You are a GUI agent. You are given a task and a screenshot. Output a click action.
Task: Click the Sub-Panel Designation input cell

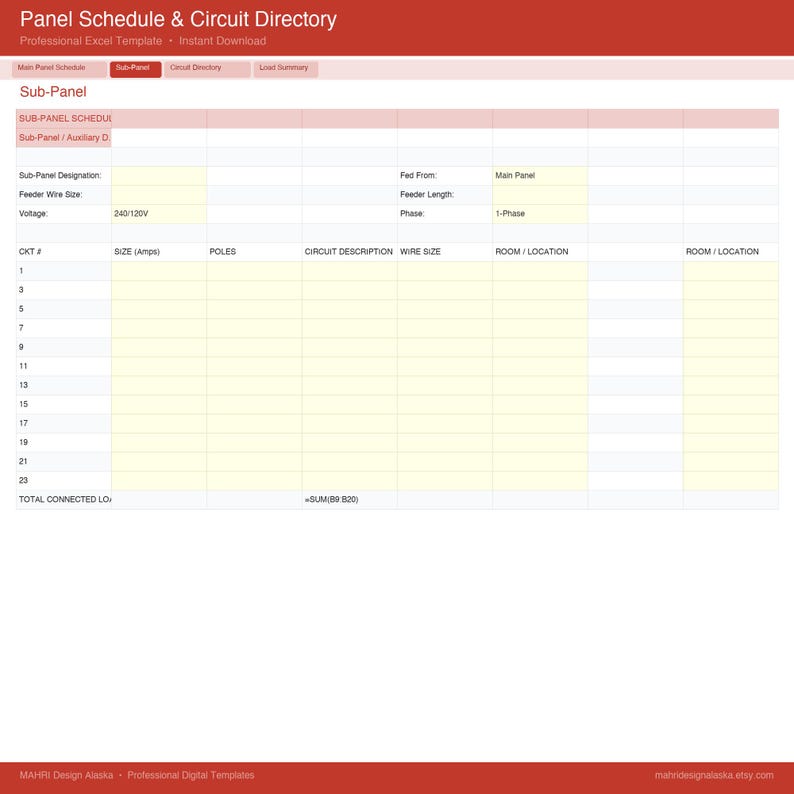point(159,176)
